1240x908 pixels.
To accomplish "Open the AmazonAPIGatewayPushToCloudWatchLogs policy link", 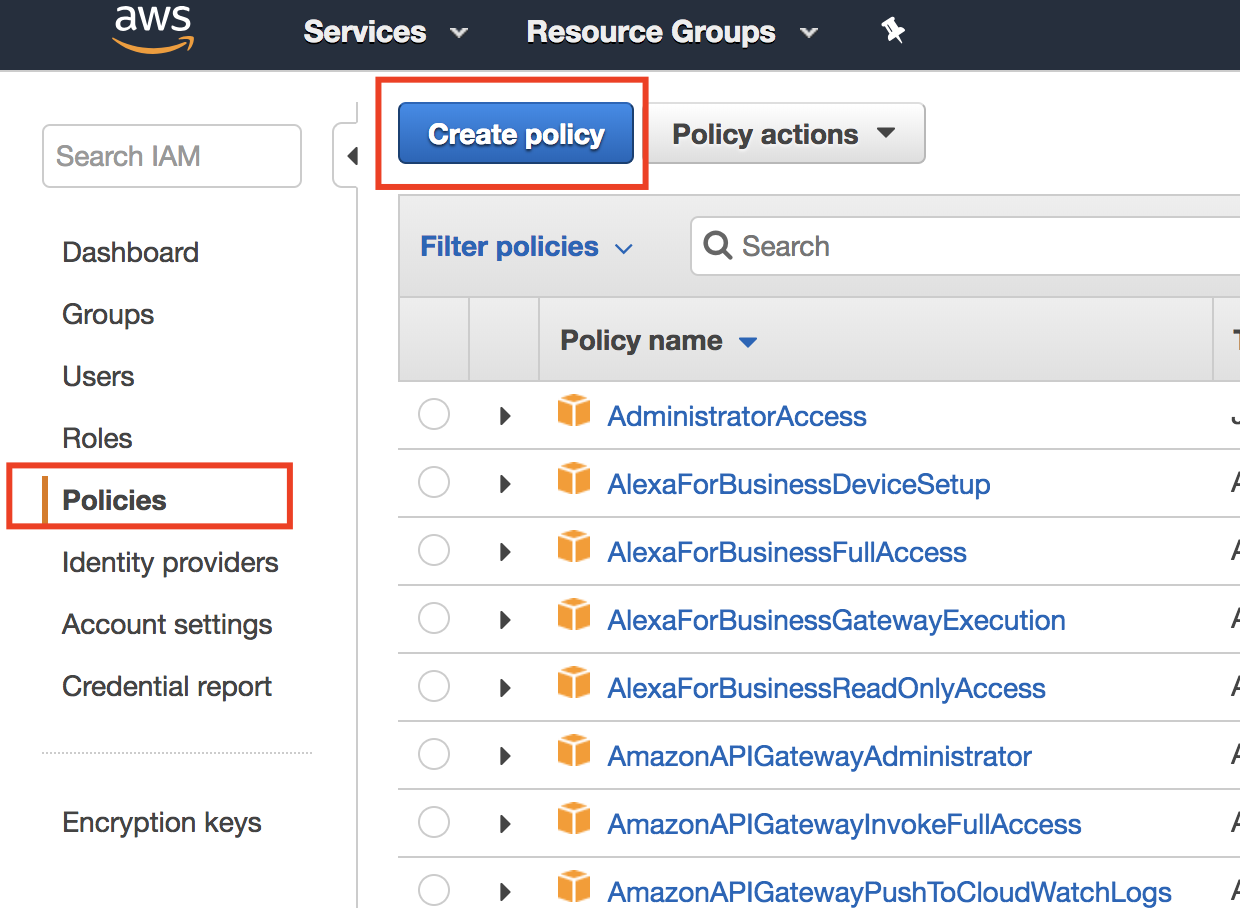I will 889,892.
